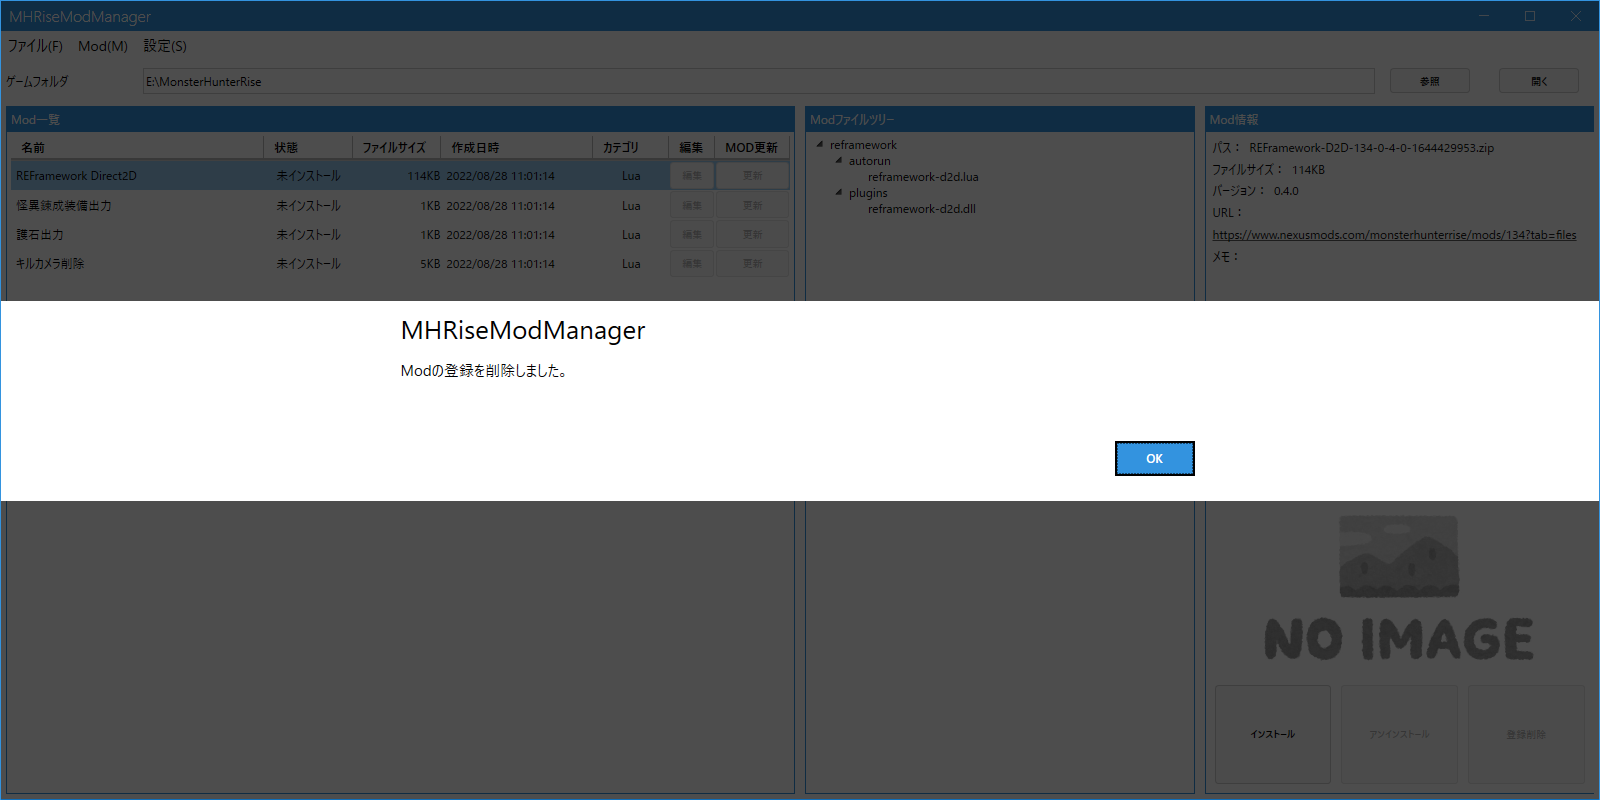
Task: Click the NO IMAGE mod thumbnail
Action: tap(1399, 588)
